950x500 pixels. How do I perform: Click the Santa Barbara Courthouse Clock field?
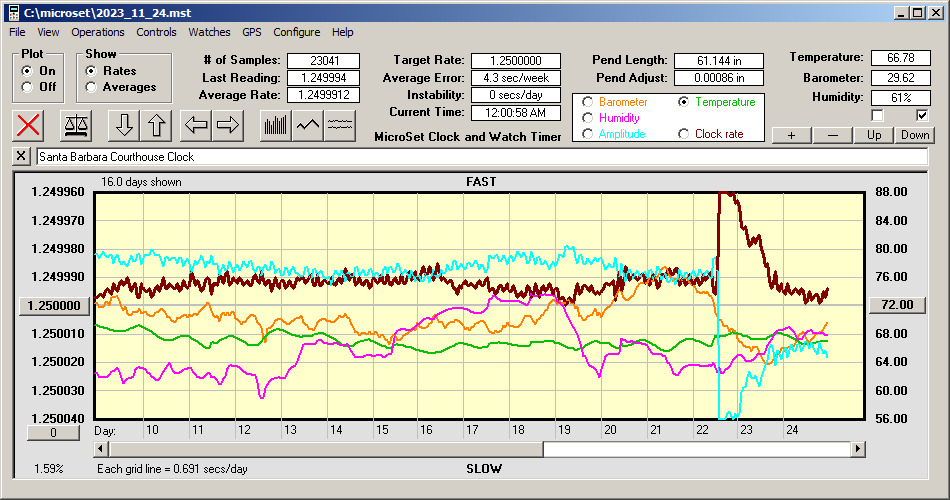[482, 157]
